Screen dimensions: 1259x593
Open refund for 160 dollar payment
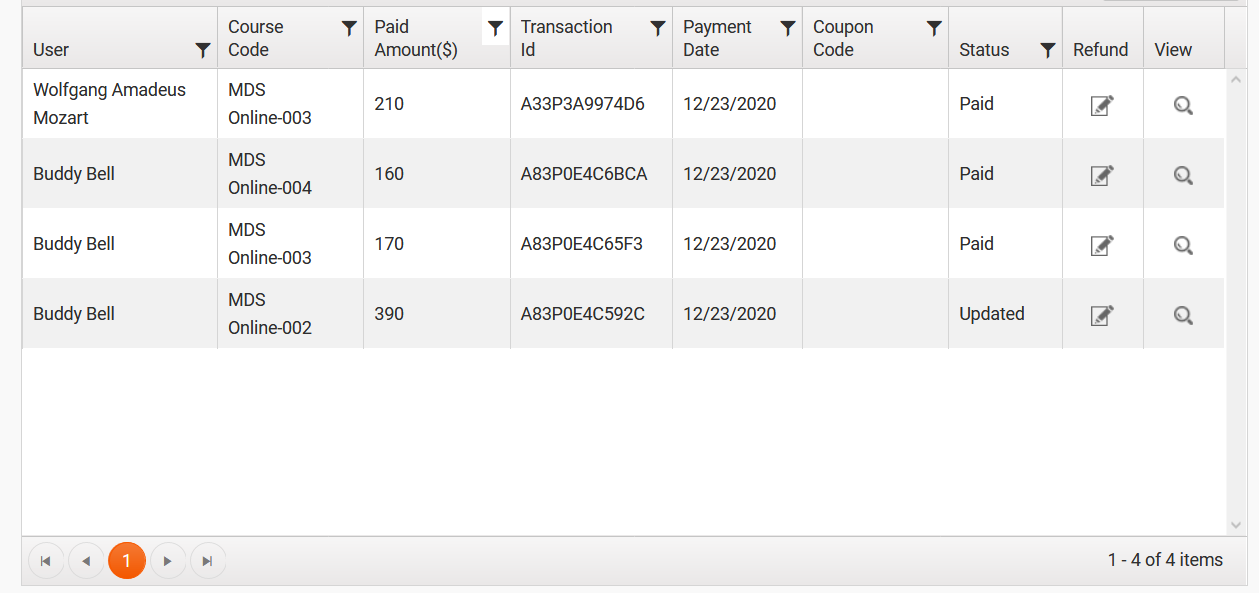click(x=1102, y=175)
